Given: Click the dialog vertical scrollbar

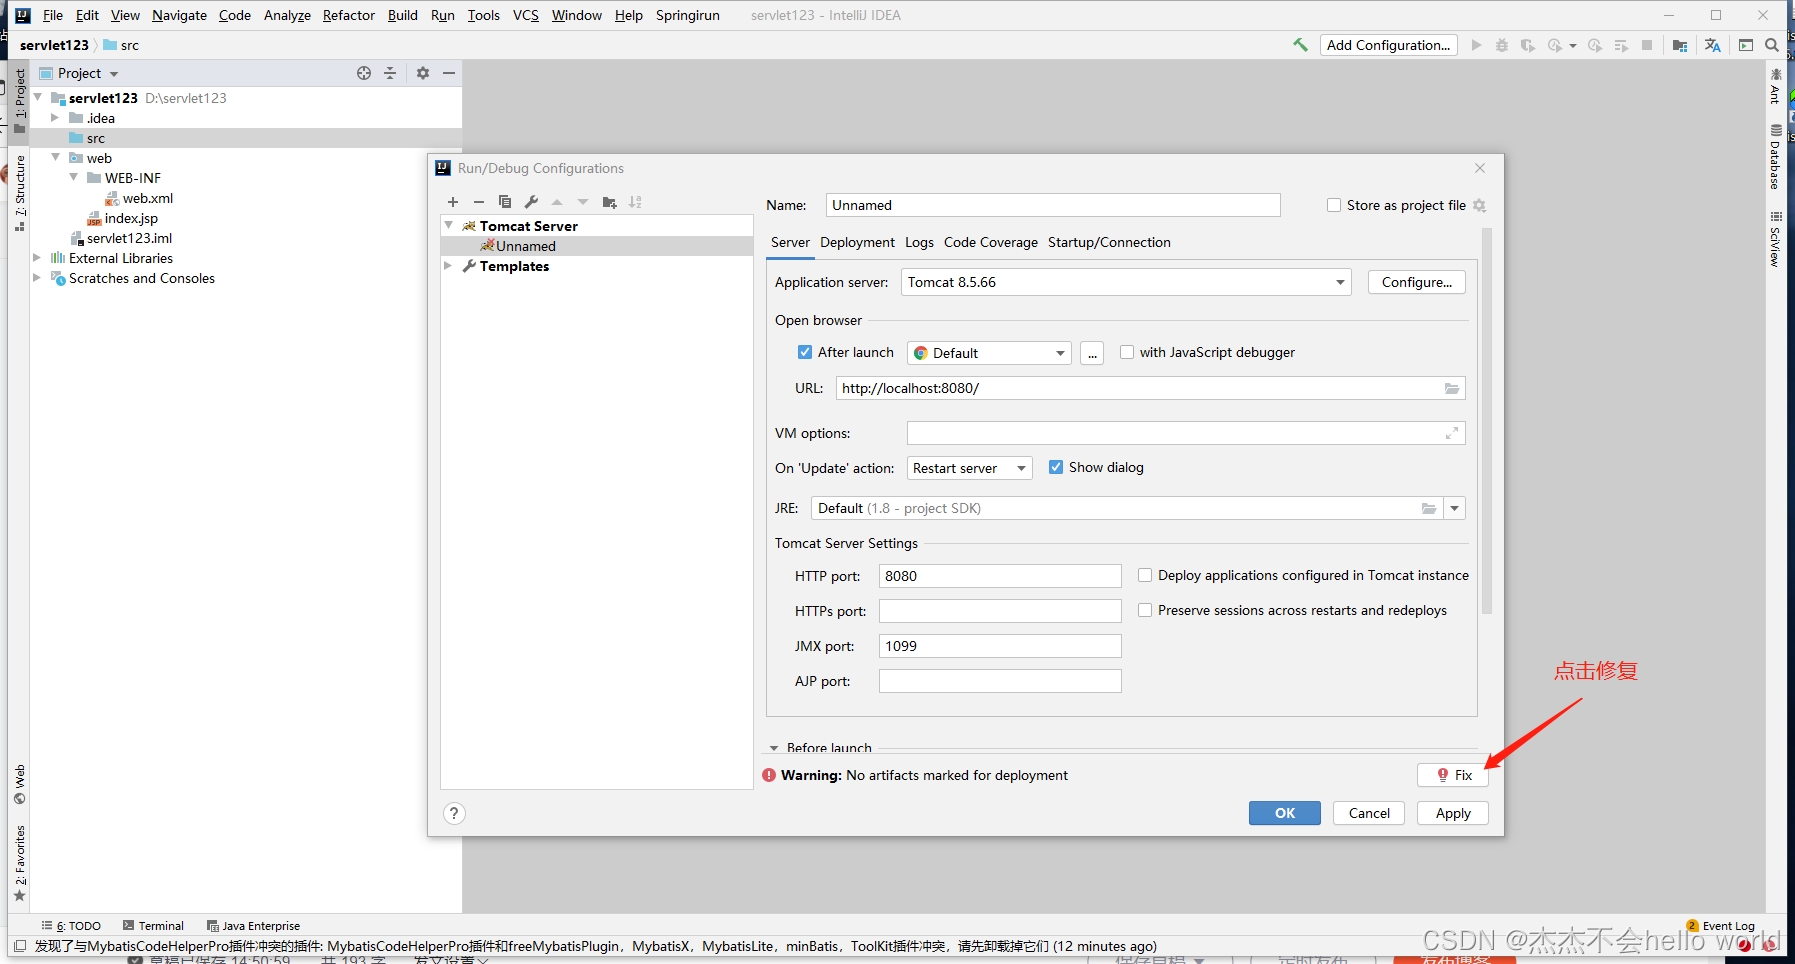Looking at the screenshot, I should point(1486,420).
